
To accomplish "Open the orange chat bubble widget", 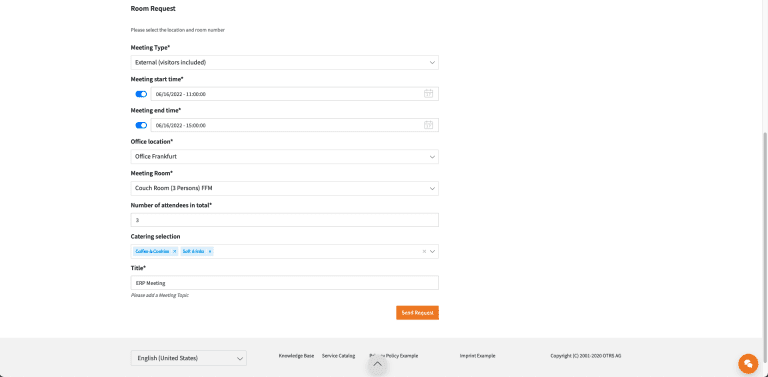I will (x=748, y=363).
